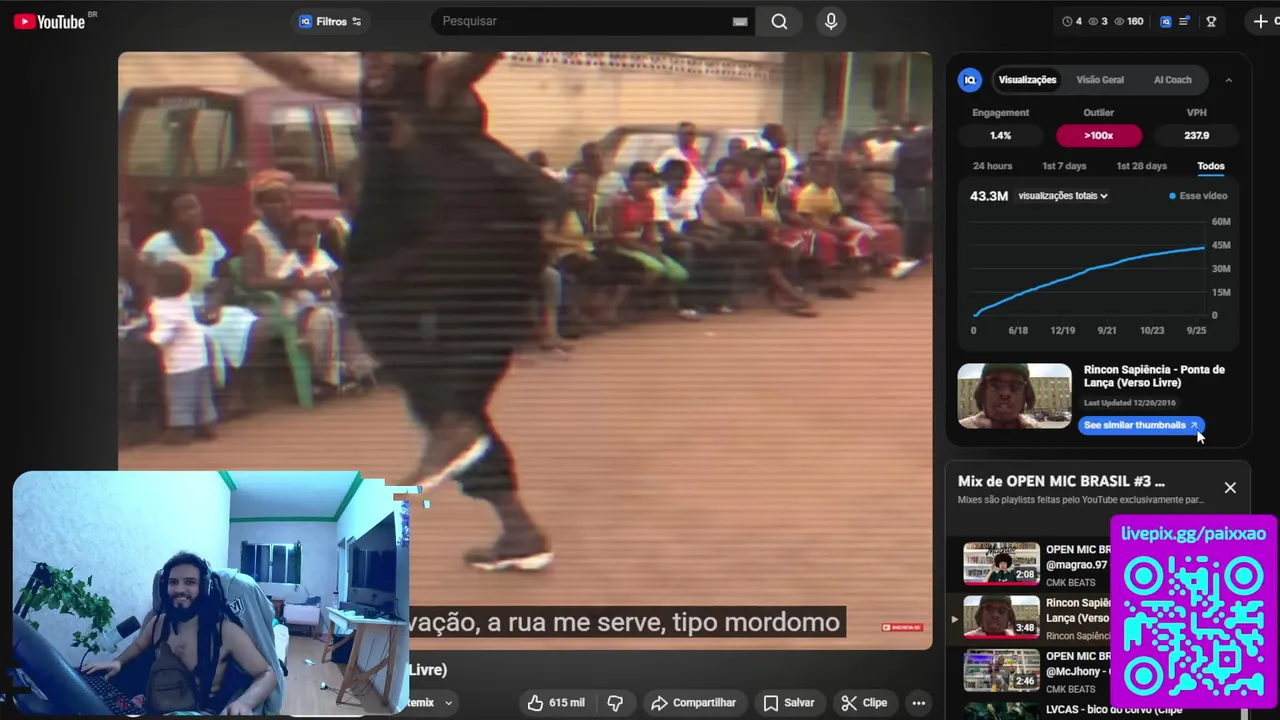The height and width of the screenshot is (720, 1280).
Task: Select the 24 hours range tab
Action: [x=992, y=166]
